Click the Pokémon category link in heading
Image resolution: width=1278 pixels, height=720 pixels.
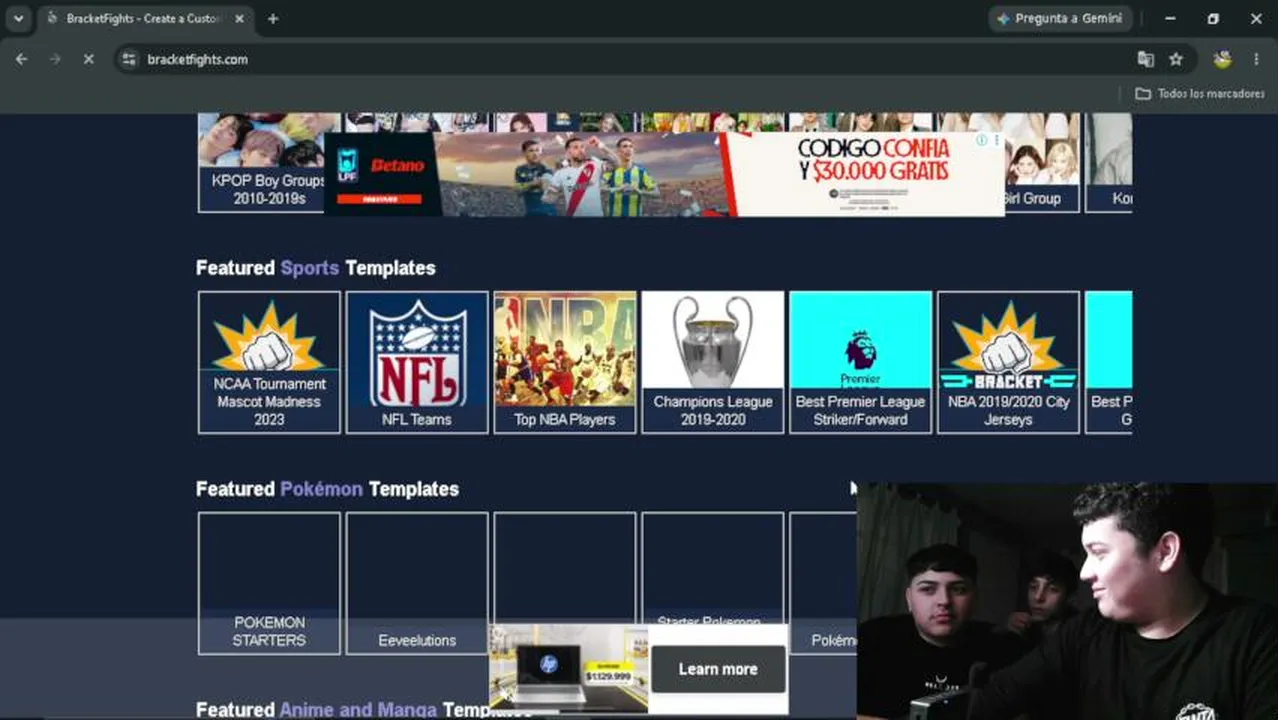321,489
